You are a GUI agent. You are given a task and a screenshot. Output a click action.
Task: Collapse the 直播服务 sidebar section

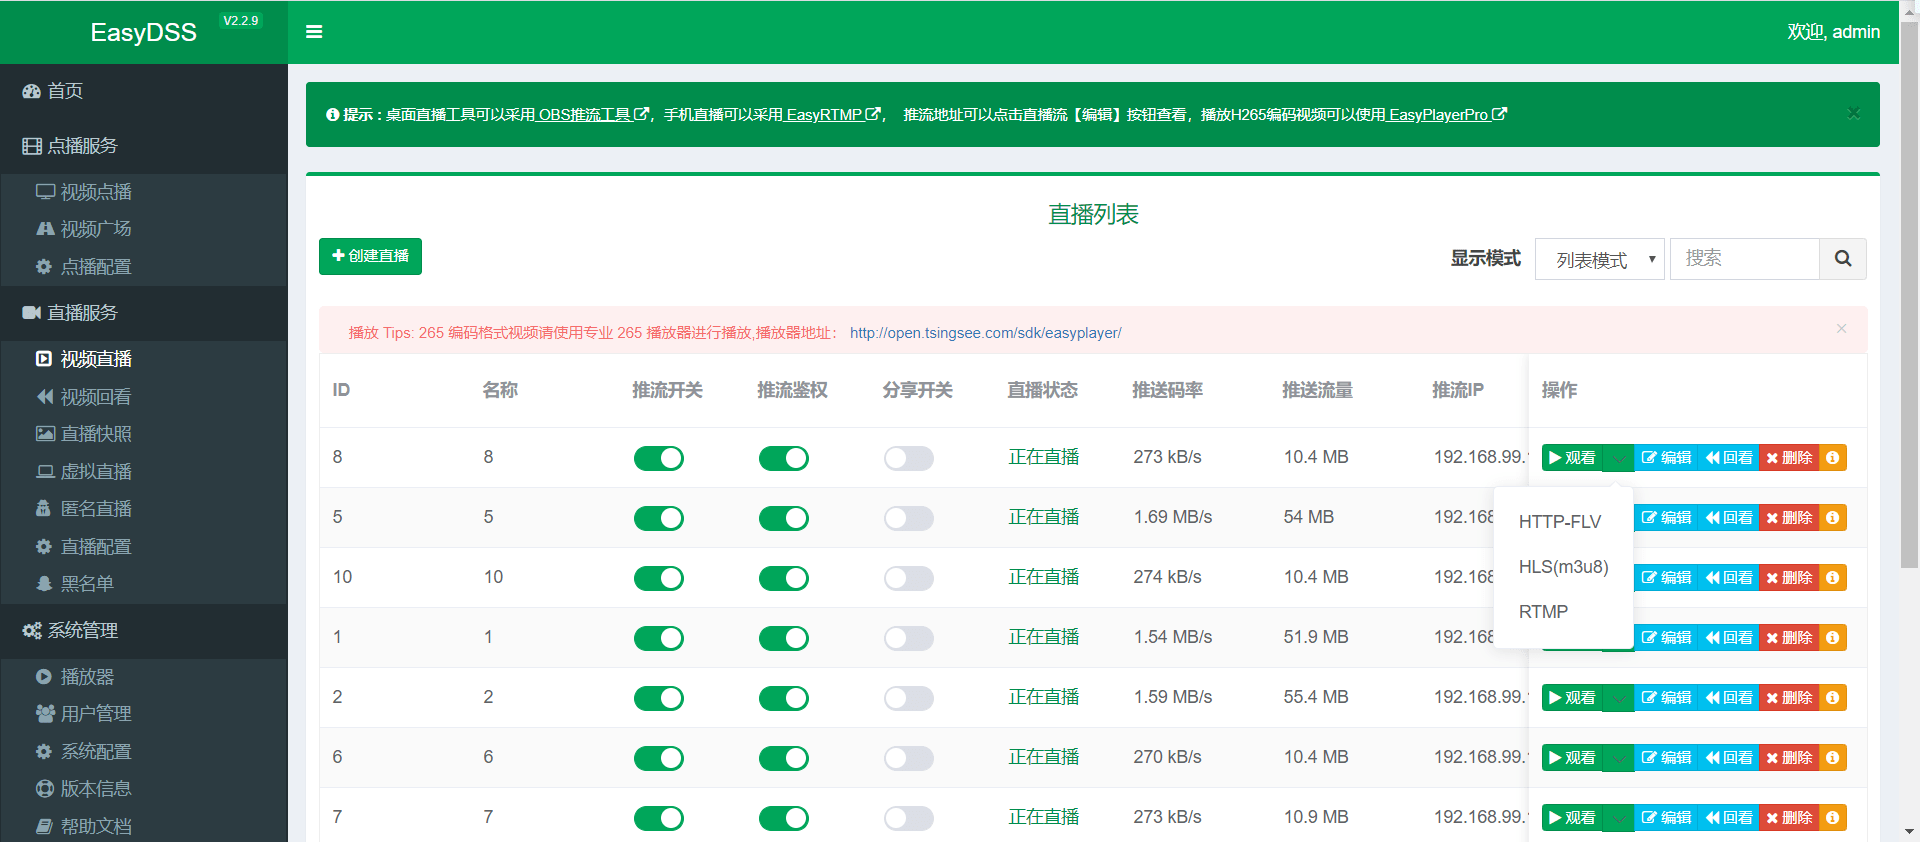[144, 313]
